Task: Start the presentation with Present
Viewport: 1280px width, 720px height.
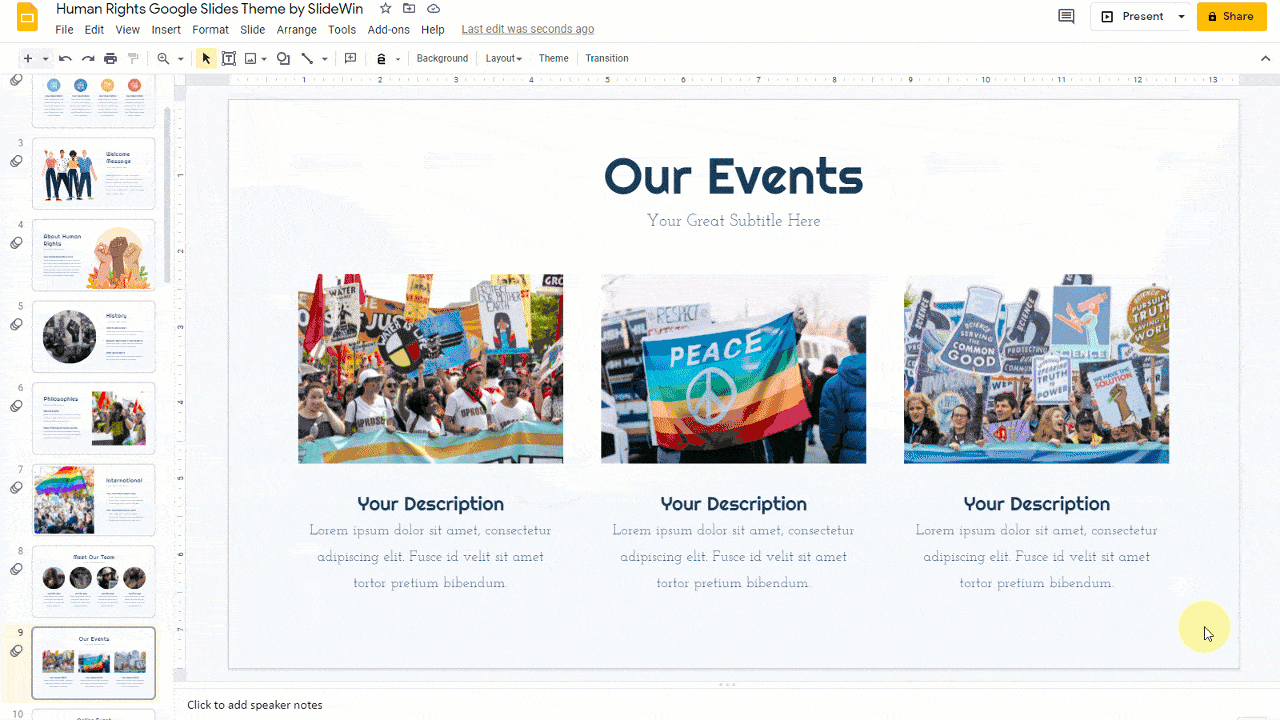Action: click(1133, 16)
